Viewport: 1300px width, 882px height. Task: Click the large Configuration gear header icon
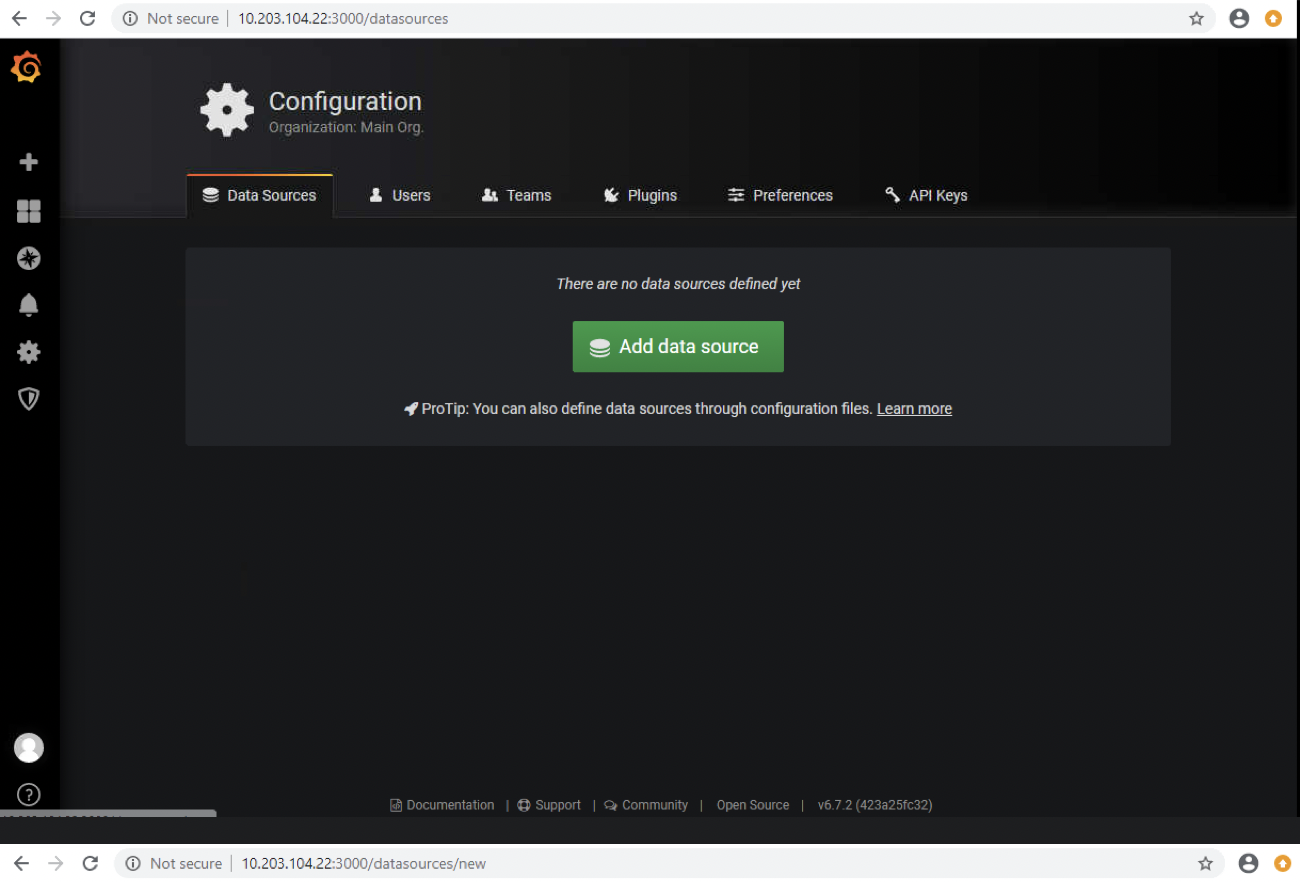pos(227,110)
